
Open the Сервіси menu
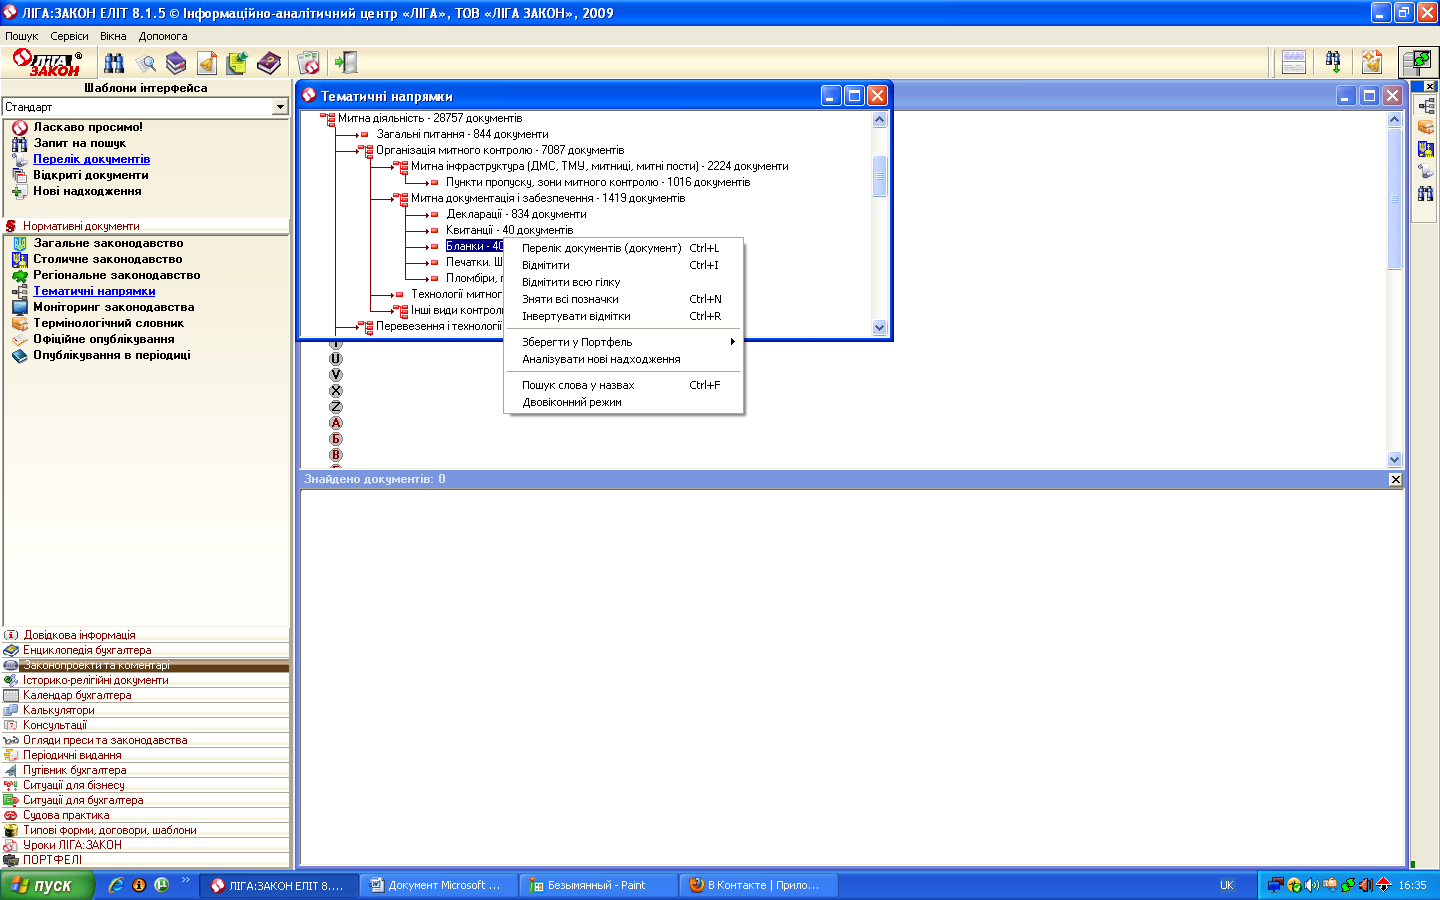tap(70, 36)
